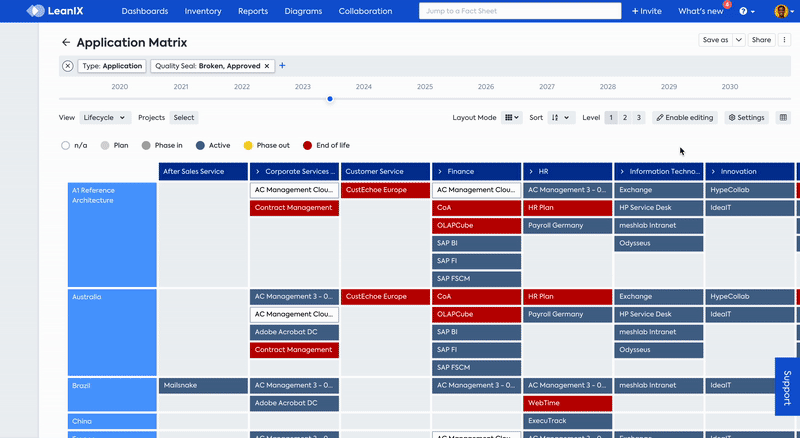Click the LeanIX logo

point(55,11)
